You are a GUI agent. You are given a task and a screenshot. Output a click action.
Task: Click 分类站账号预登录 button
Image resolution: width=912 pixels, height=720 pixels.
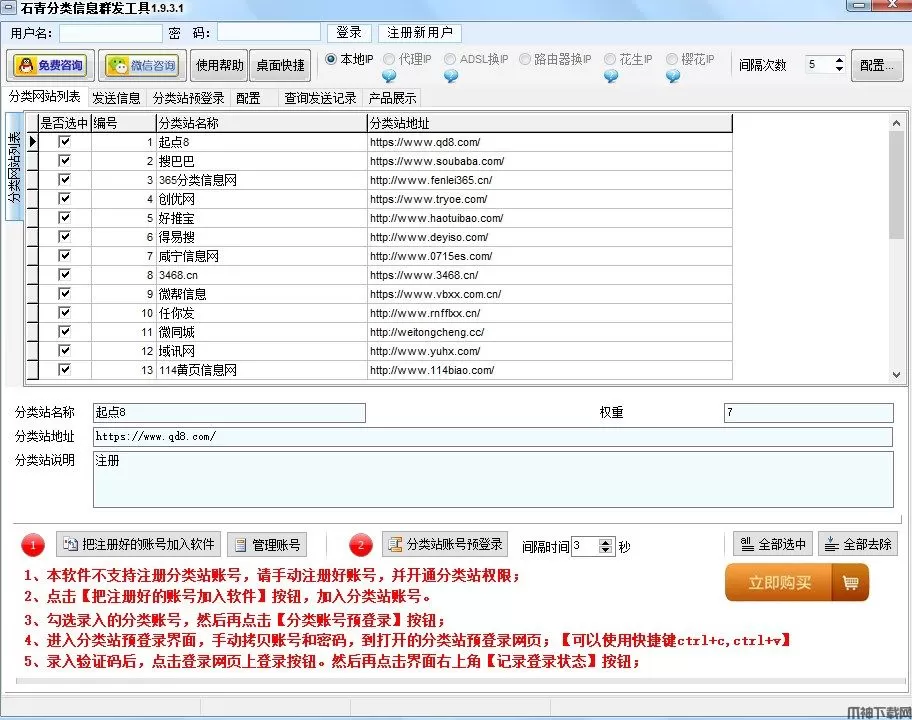[x=444, y=545]
